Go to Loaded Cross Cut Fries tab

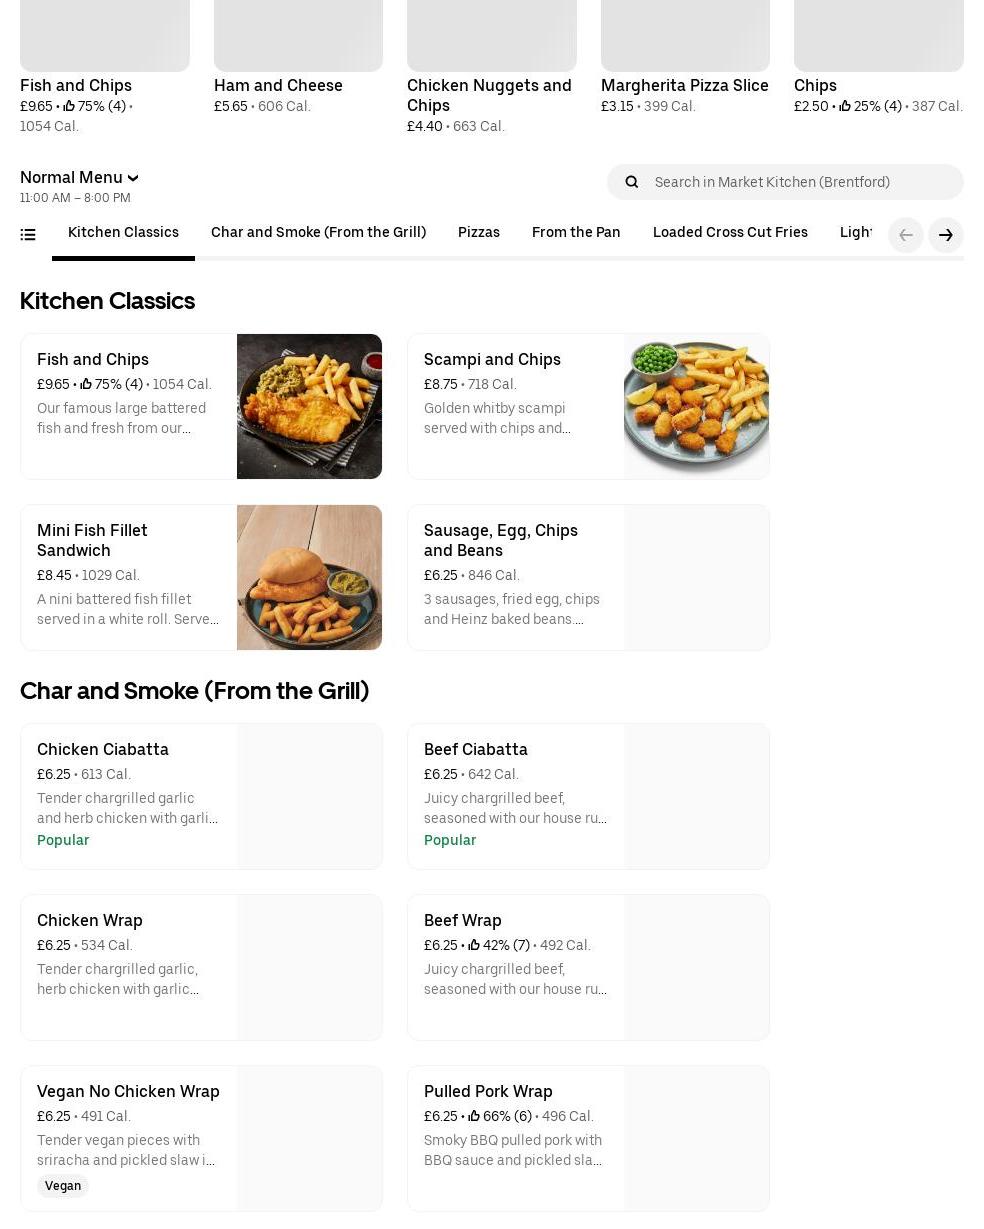pyautogui.click(x=730, y=233)
